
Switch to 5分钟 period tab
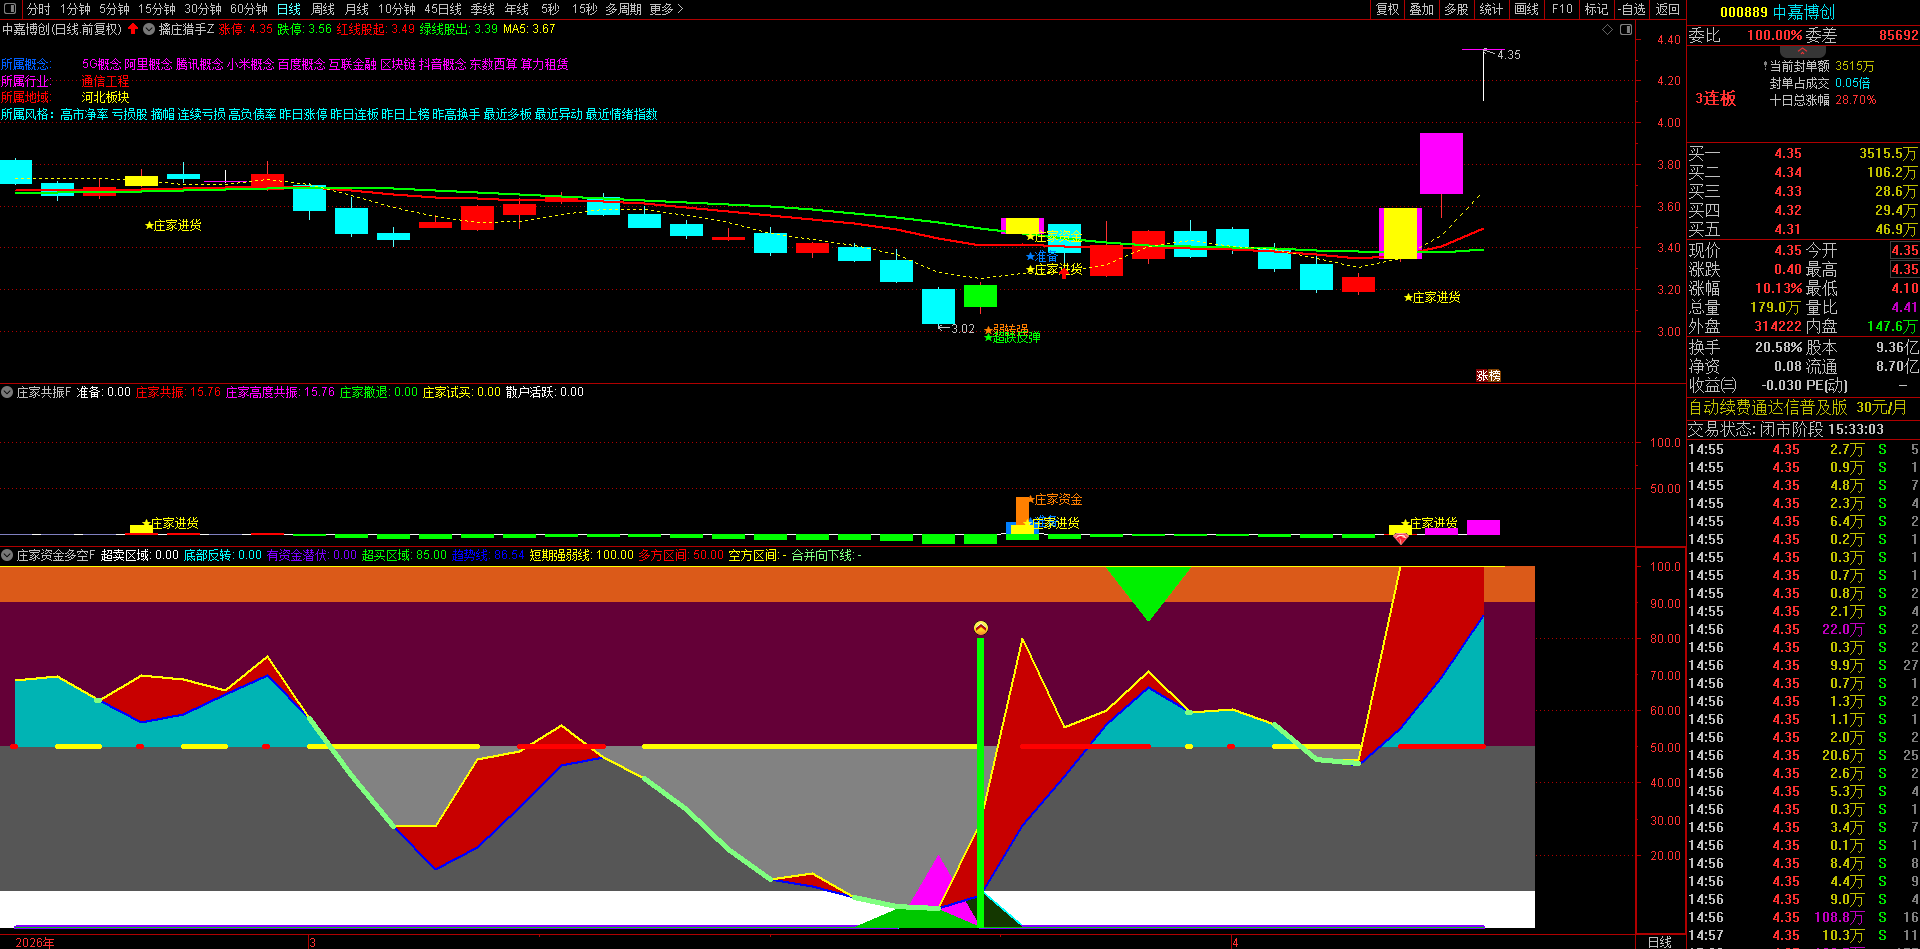coord(114,9)
